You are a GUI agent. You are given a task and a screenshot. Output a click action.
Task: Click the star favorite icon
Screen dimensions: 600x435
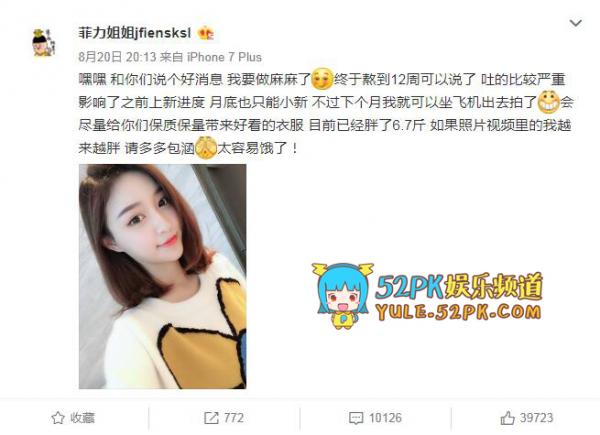(x=58, y=418)
